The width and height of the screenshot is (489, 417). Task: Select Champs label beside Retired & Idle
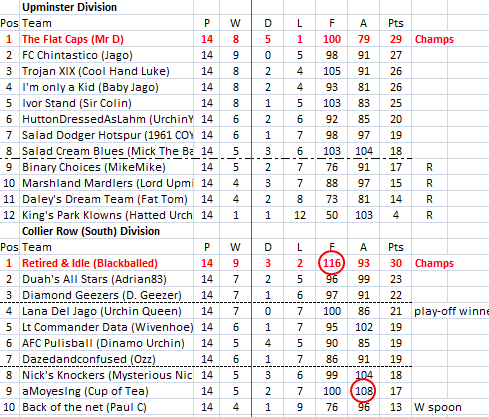(x=434, y=263)
